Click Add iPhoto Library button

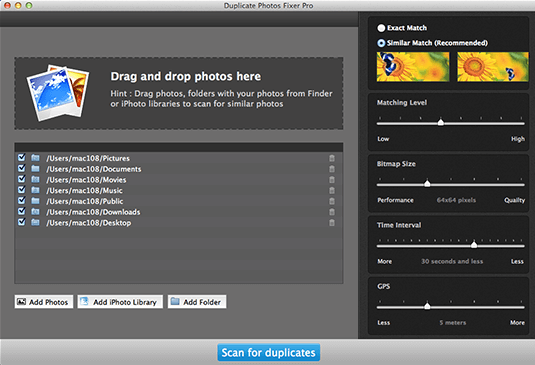coord(120,302)
